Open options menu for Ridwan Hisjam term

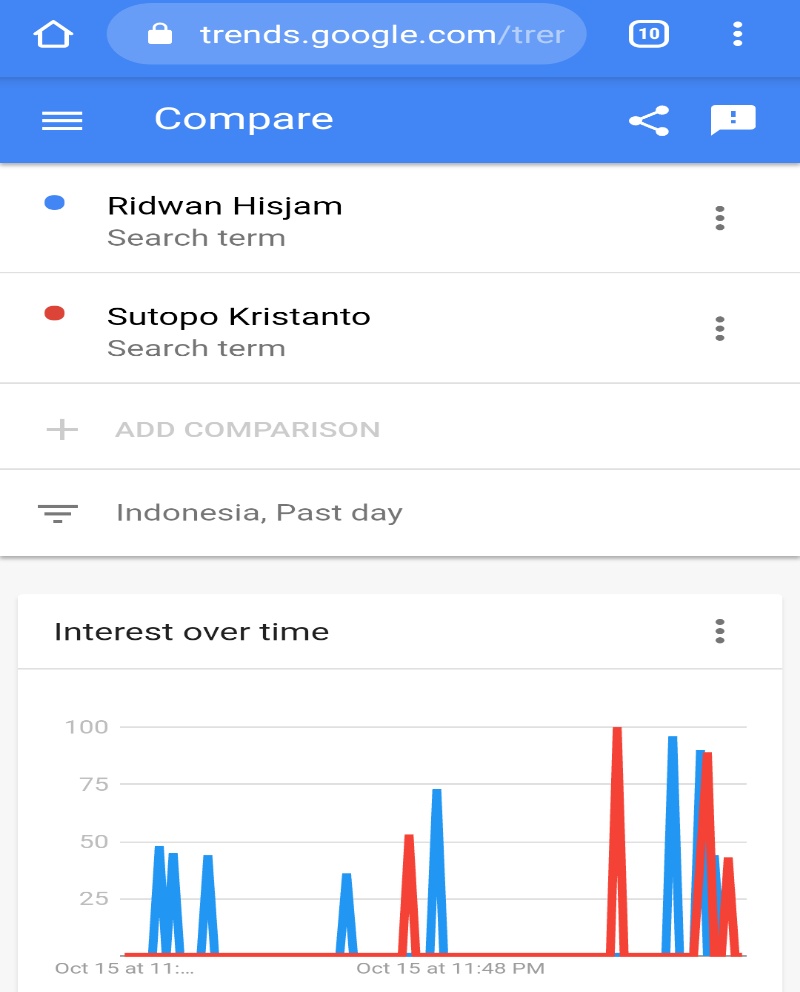coord(720,218)
